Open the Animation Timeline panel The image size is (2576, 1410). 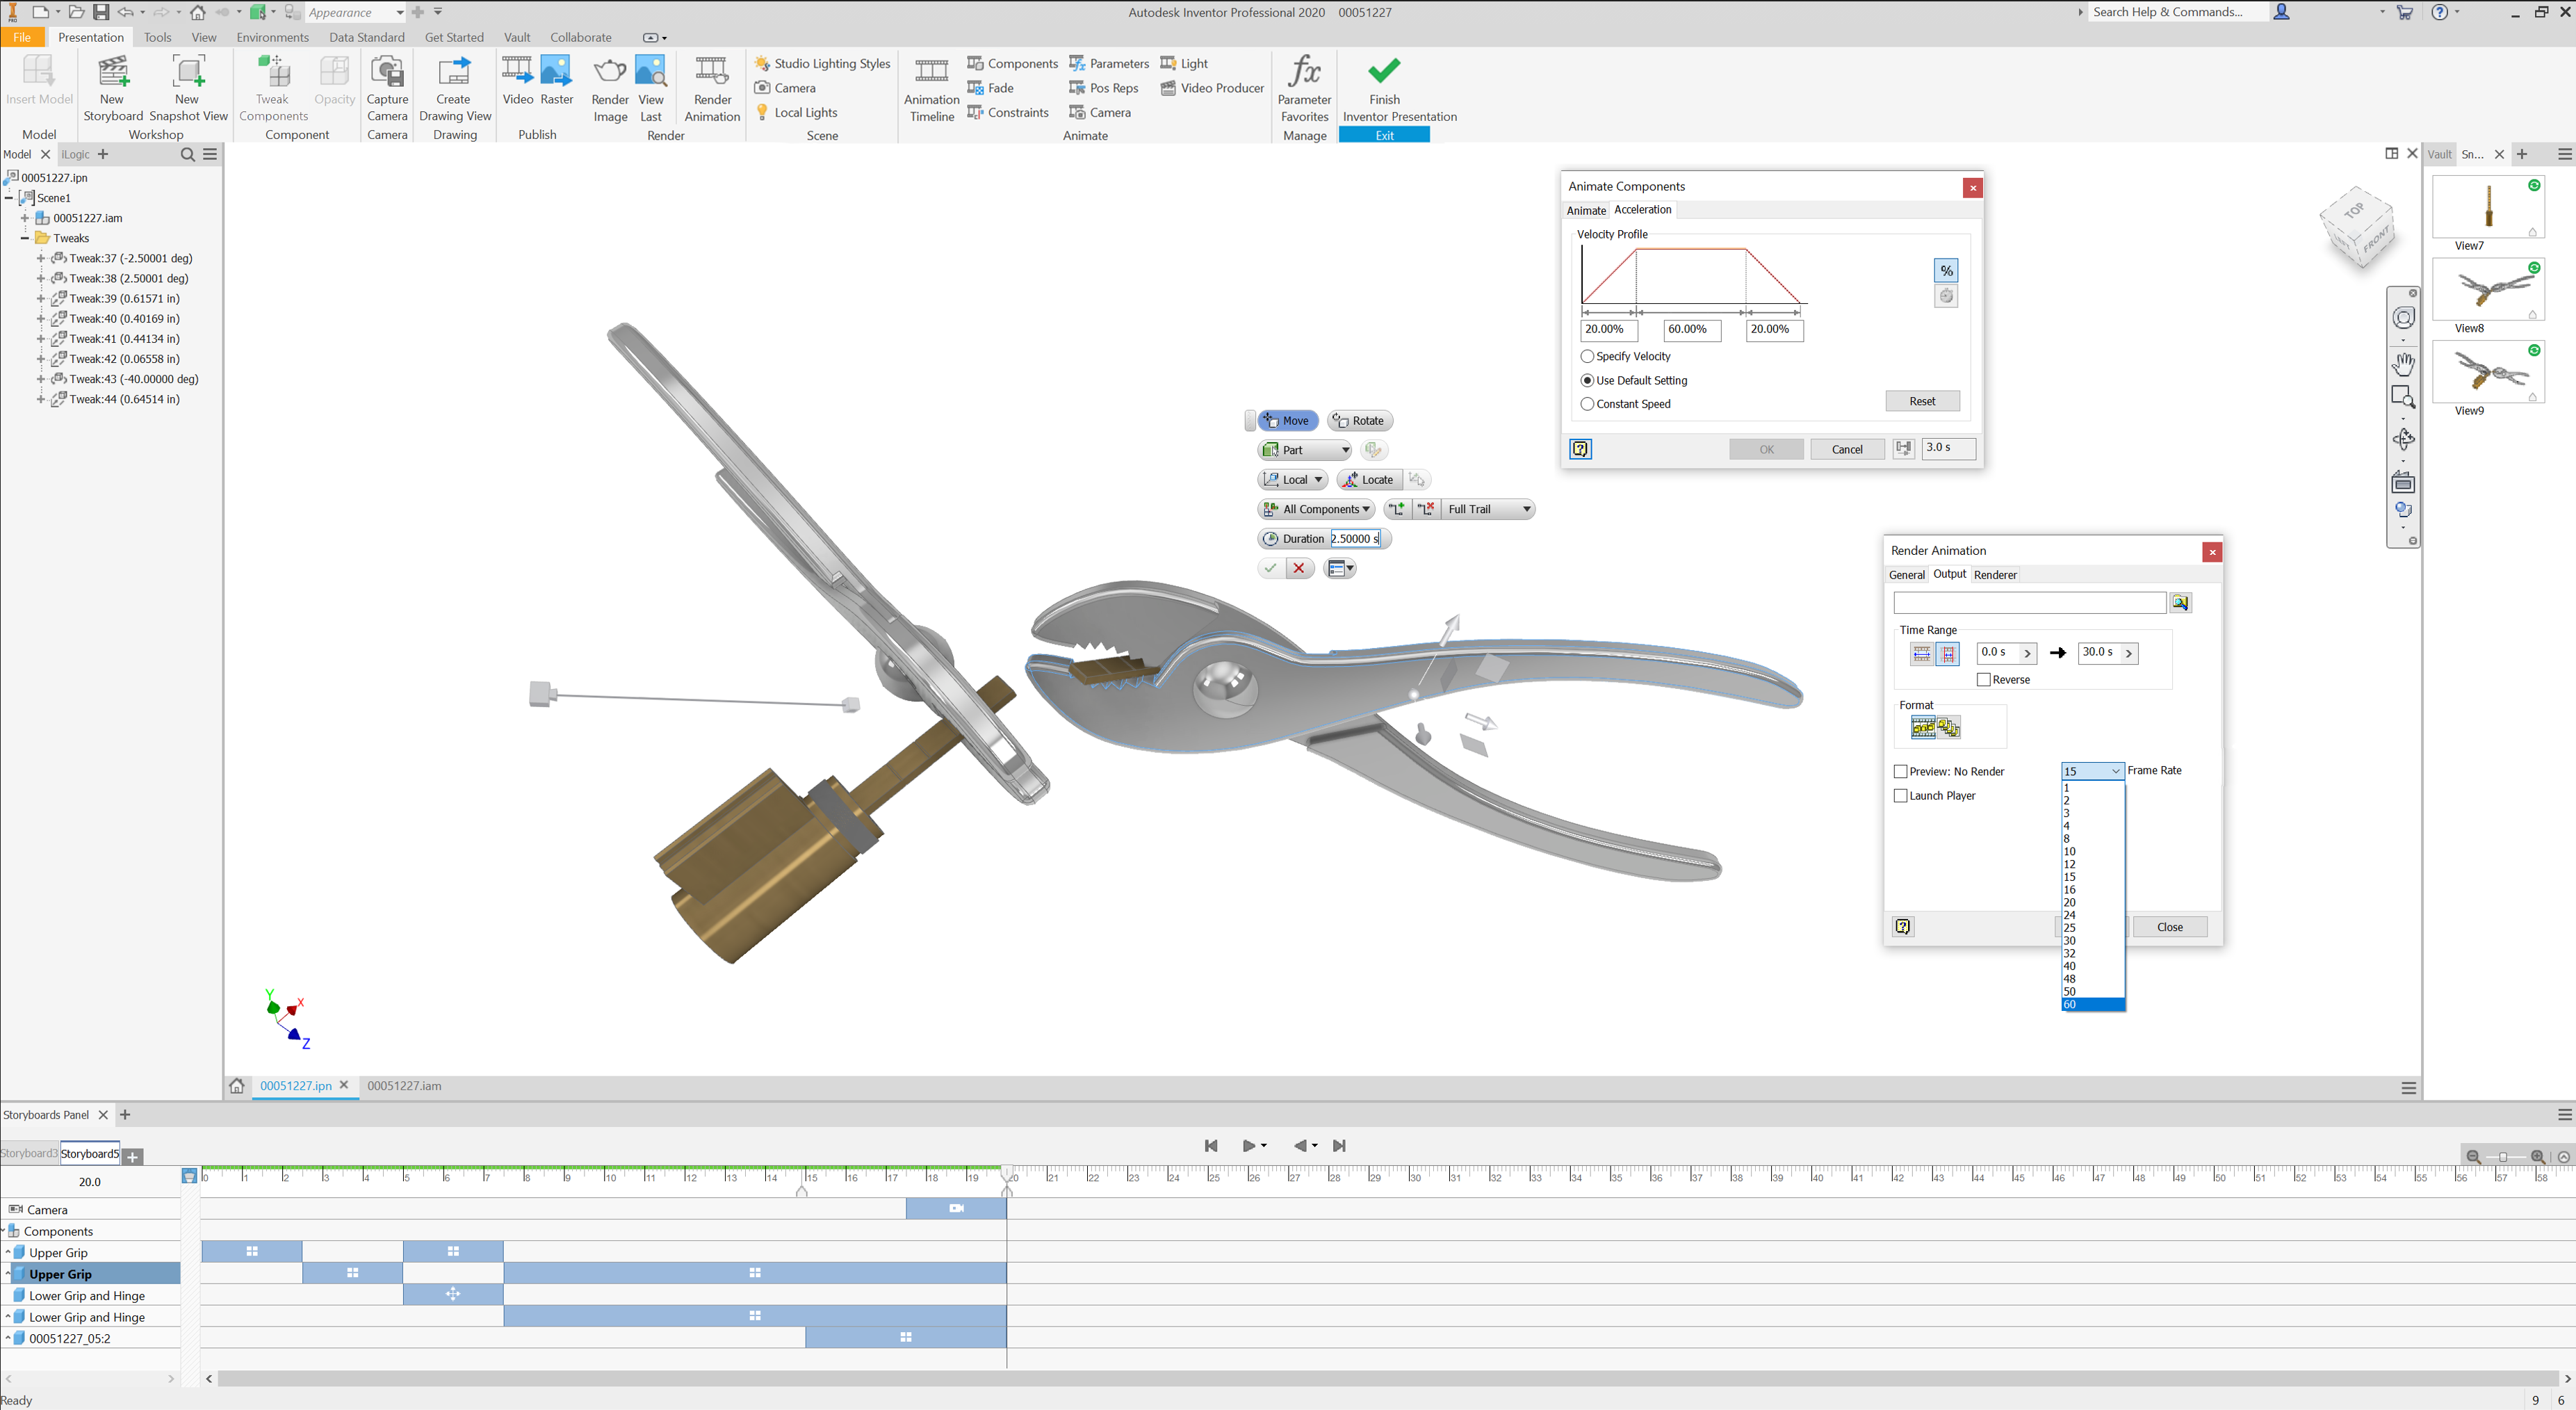pyautogui.click(x=930, y=87)
